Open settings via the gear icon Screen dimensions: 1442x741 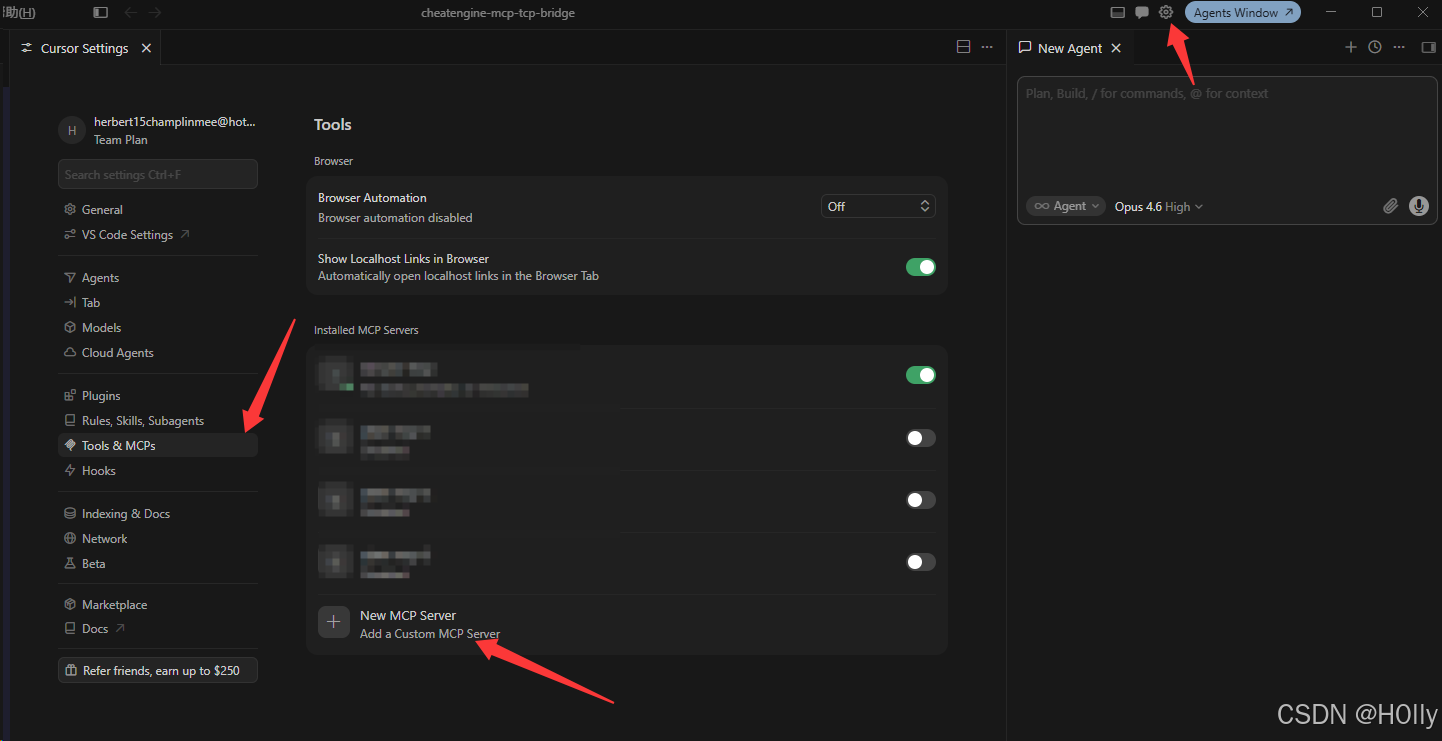(1166, 13)
